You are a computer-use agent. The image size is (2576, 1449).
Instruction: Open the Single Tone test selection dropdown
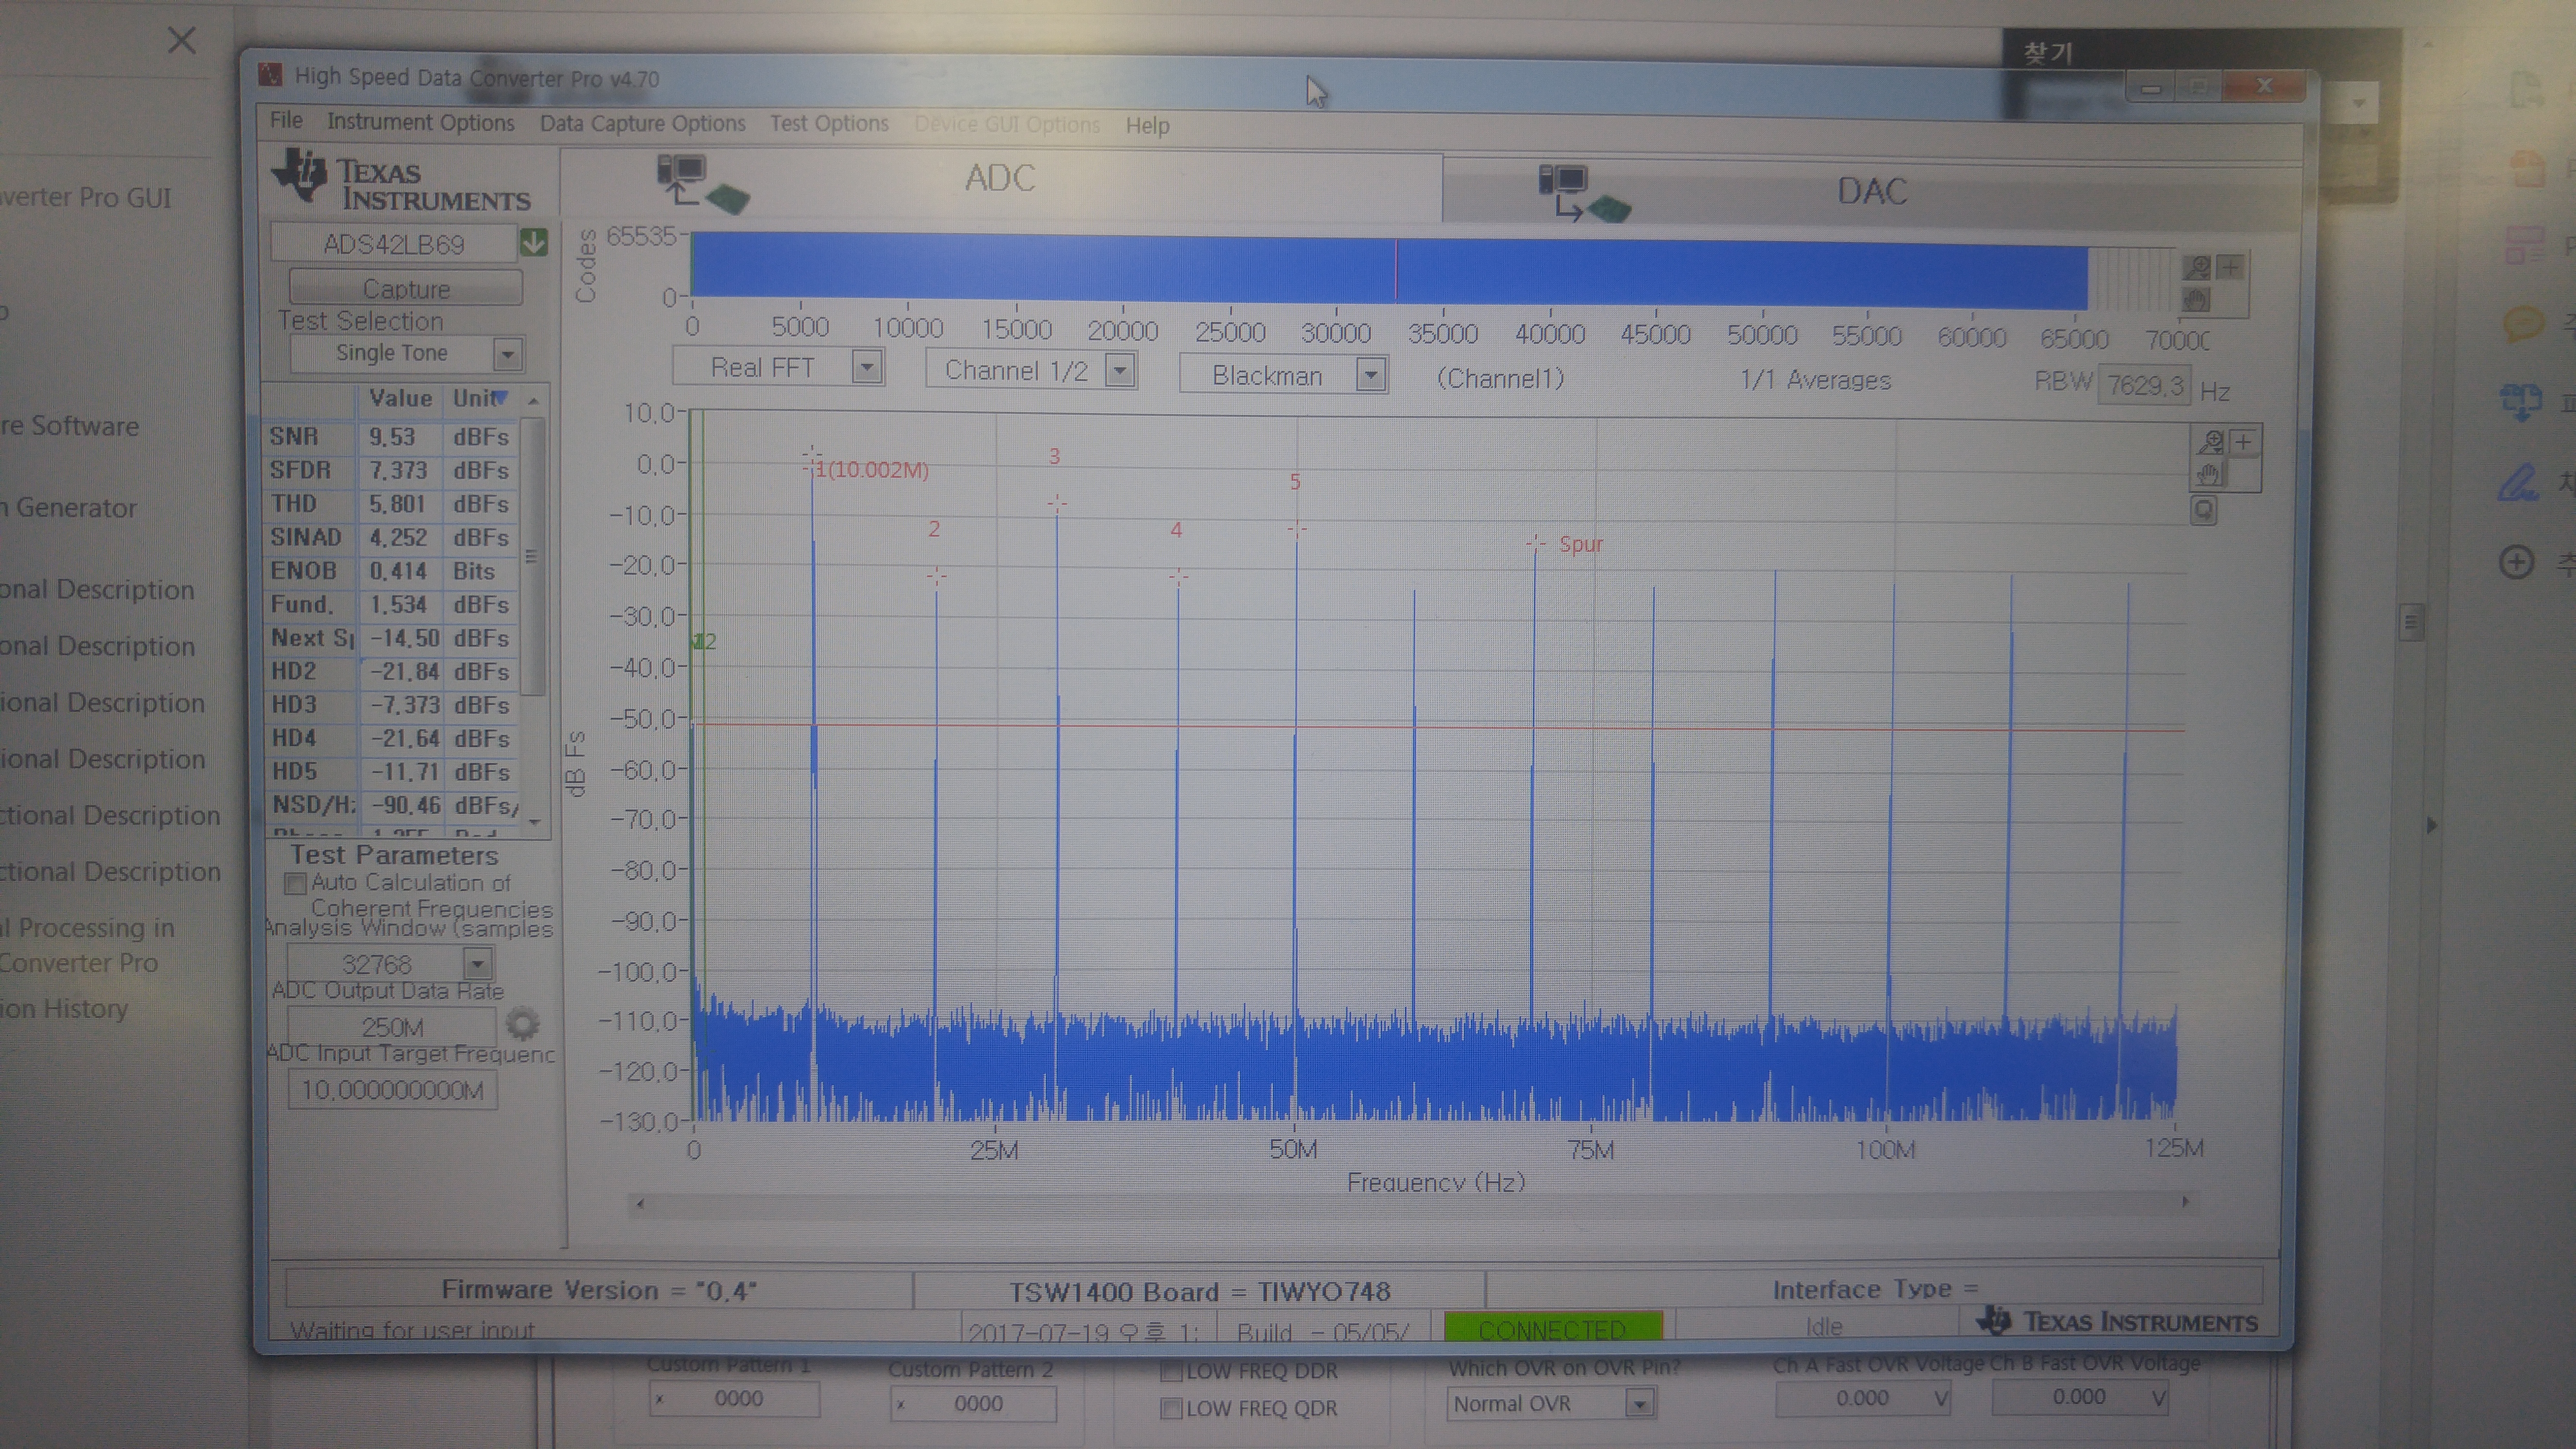(508, 354)
